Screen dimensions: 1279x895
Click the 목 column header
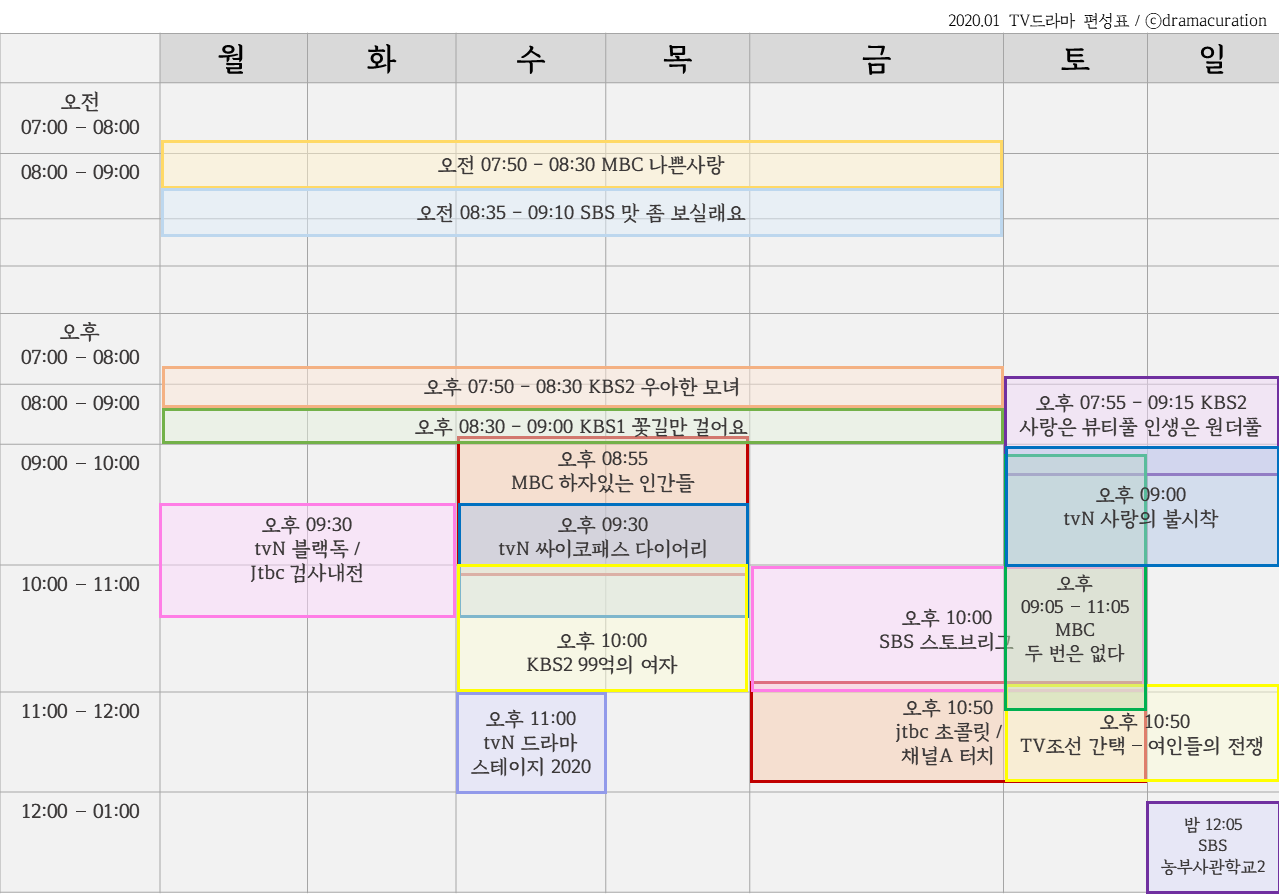point(677,59)
